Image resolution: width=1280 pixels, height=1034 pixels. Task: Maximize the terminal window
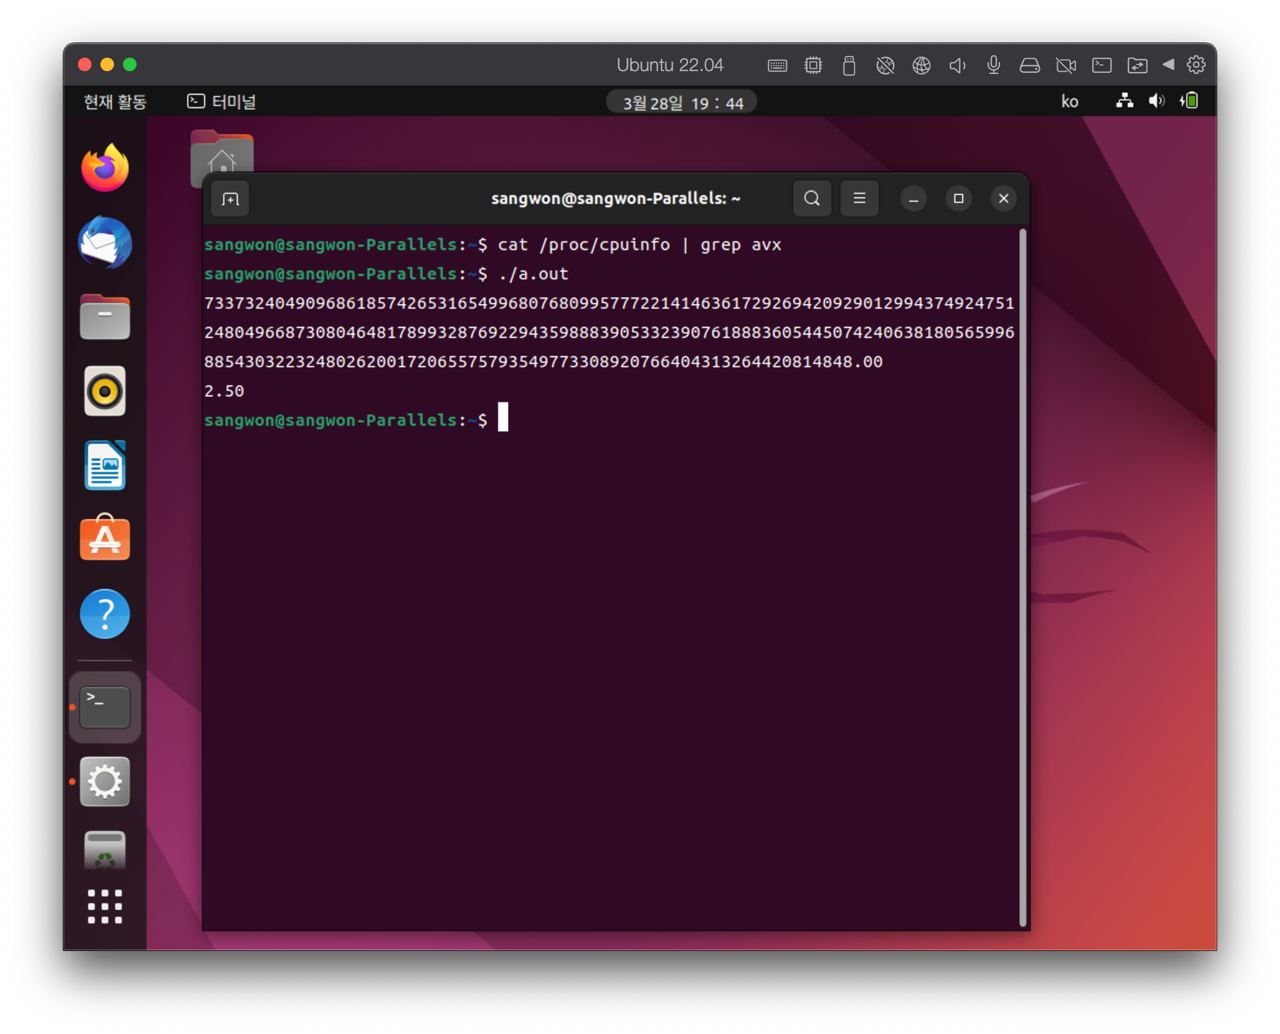point(958,198)
